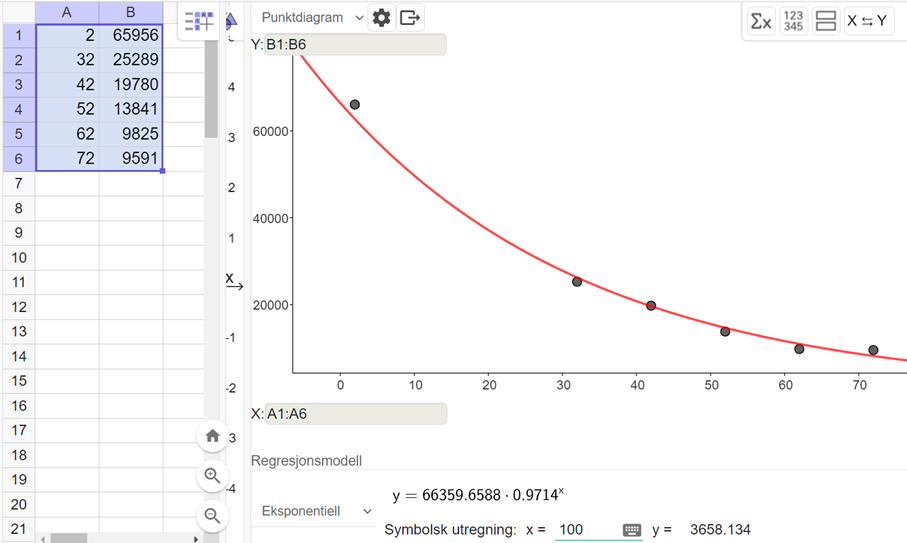The image size is (907, 543).
Task: Select column header B in spreadsheet
Action: pyautogui.click(x=131, y=12)
